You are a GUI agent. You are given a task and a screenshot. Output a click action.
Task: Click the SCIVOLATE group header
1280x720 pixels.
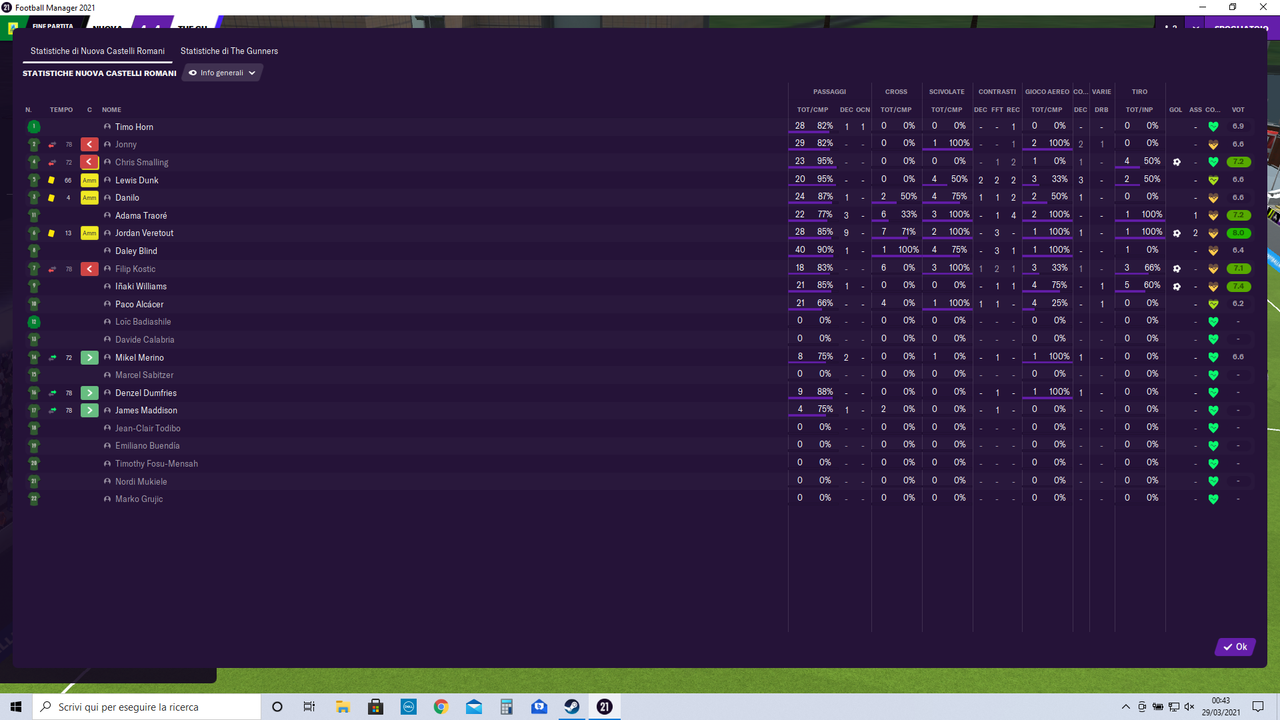[x=946, y=92]
